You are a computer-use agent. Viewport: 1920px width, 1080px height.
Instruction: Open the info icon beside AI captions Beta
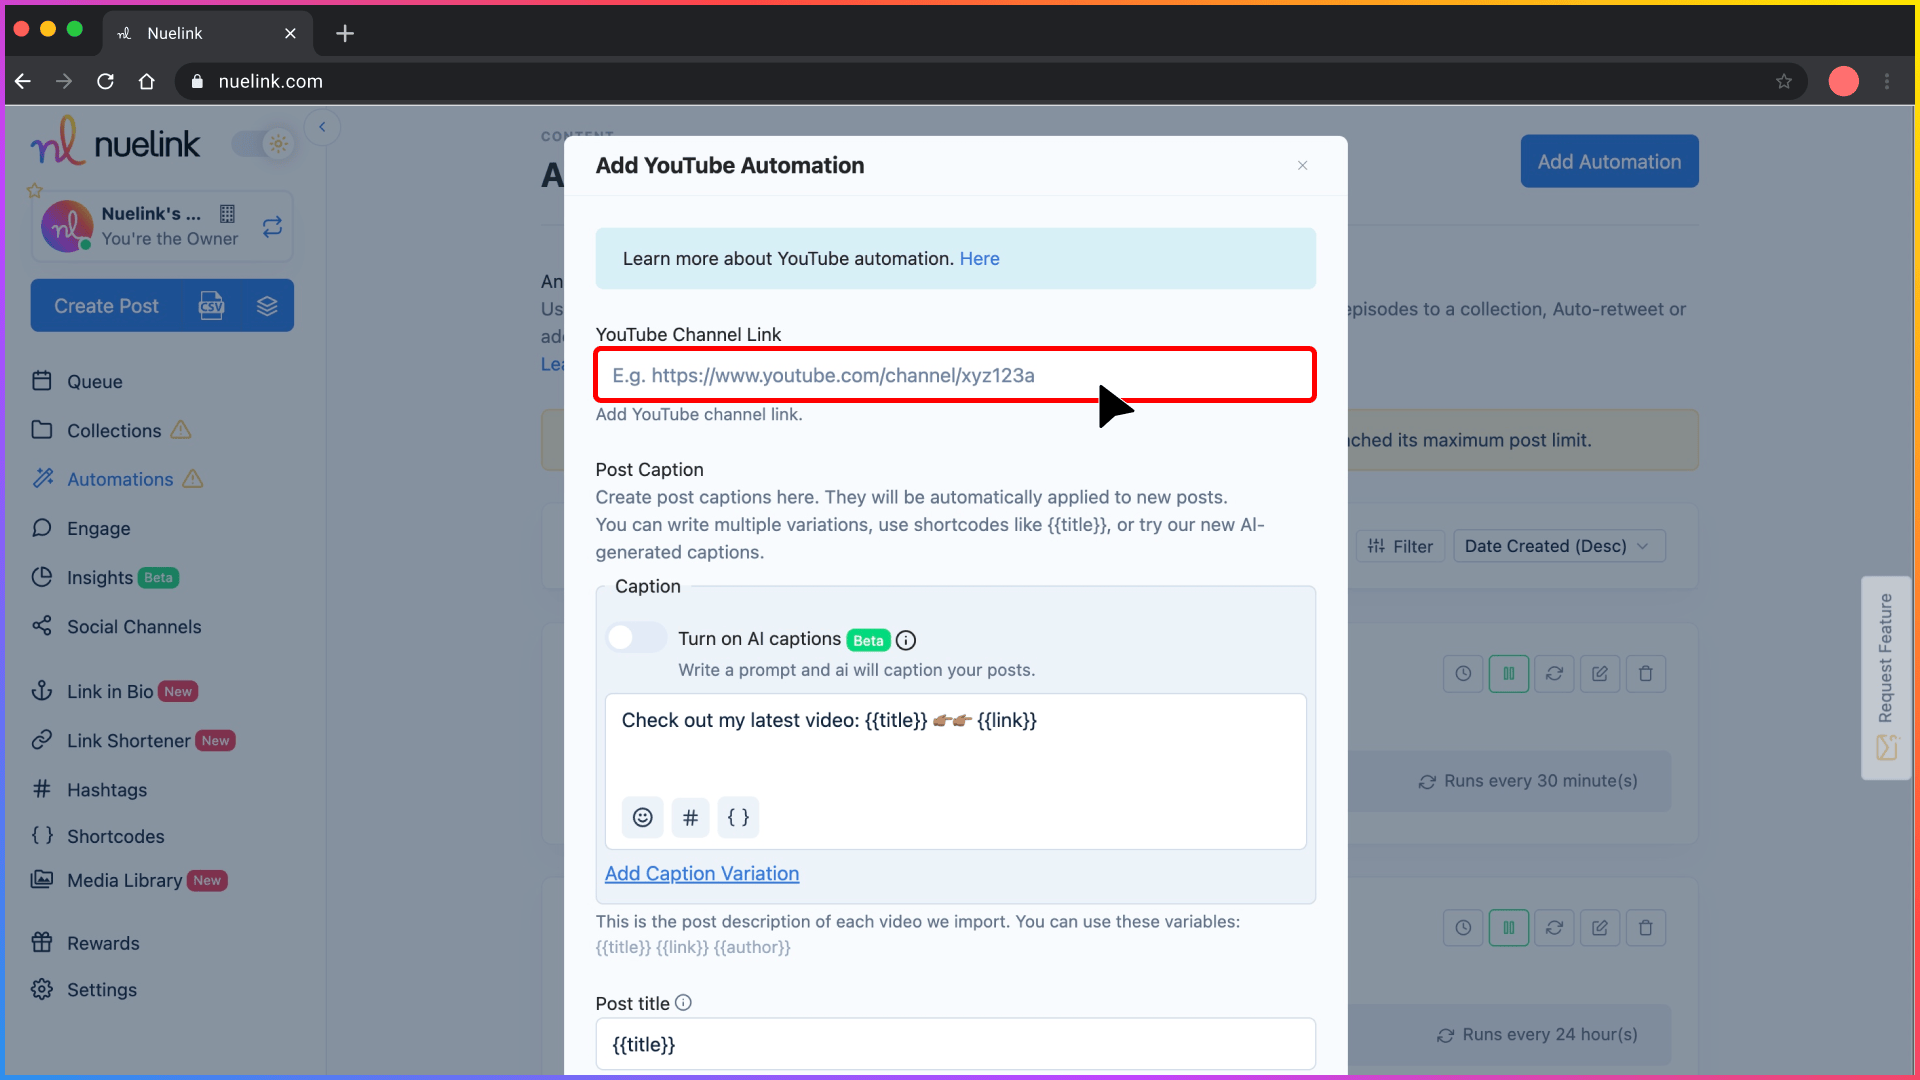[906, 640]
